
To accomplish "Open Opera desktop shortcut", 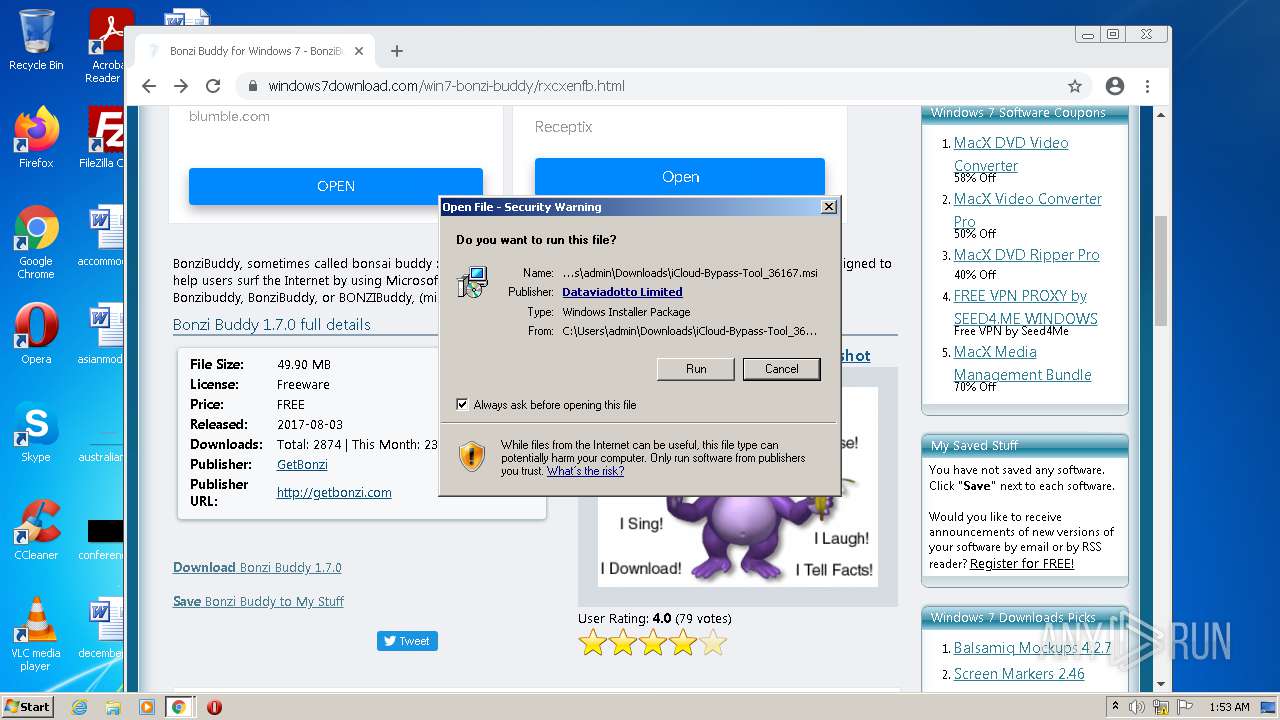I will coord(36,334).
